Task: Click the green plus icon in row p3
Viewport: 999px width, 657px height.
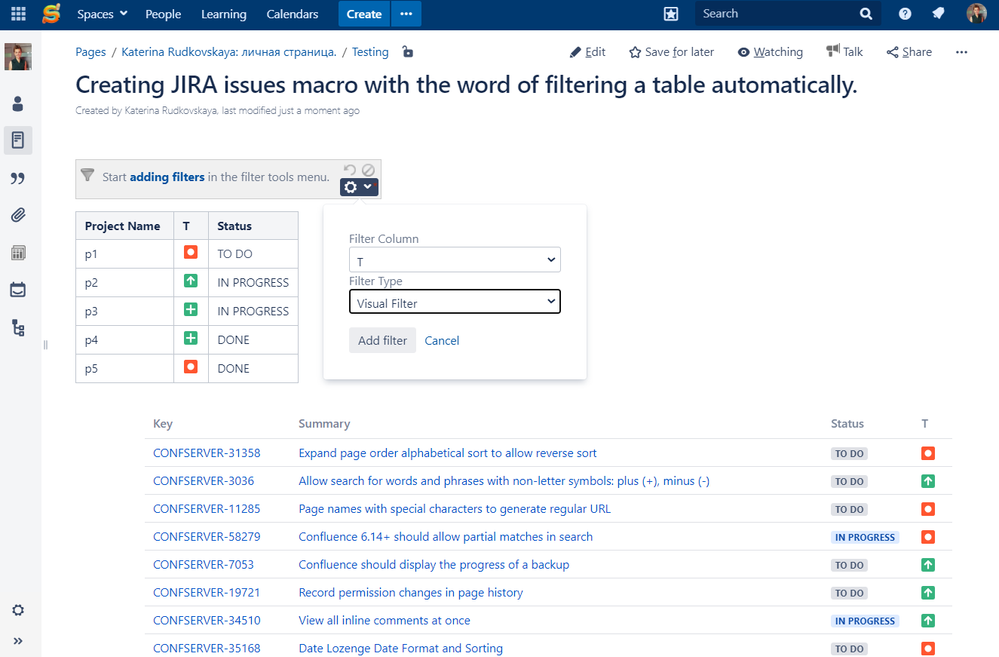Action: 190,310
